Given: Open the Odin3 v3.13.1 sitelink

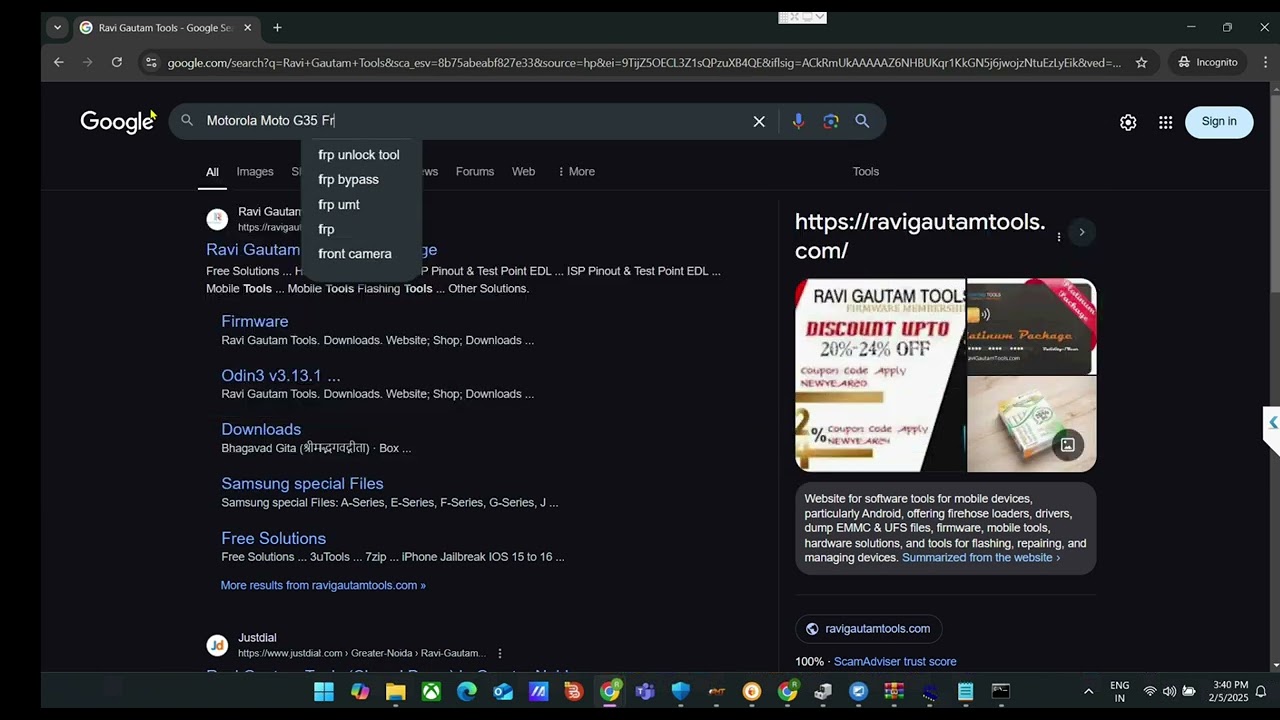Looking at the screenshot, I should point(281,376).
